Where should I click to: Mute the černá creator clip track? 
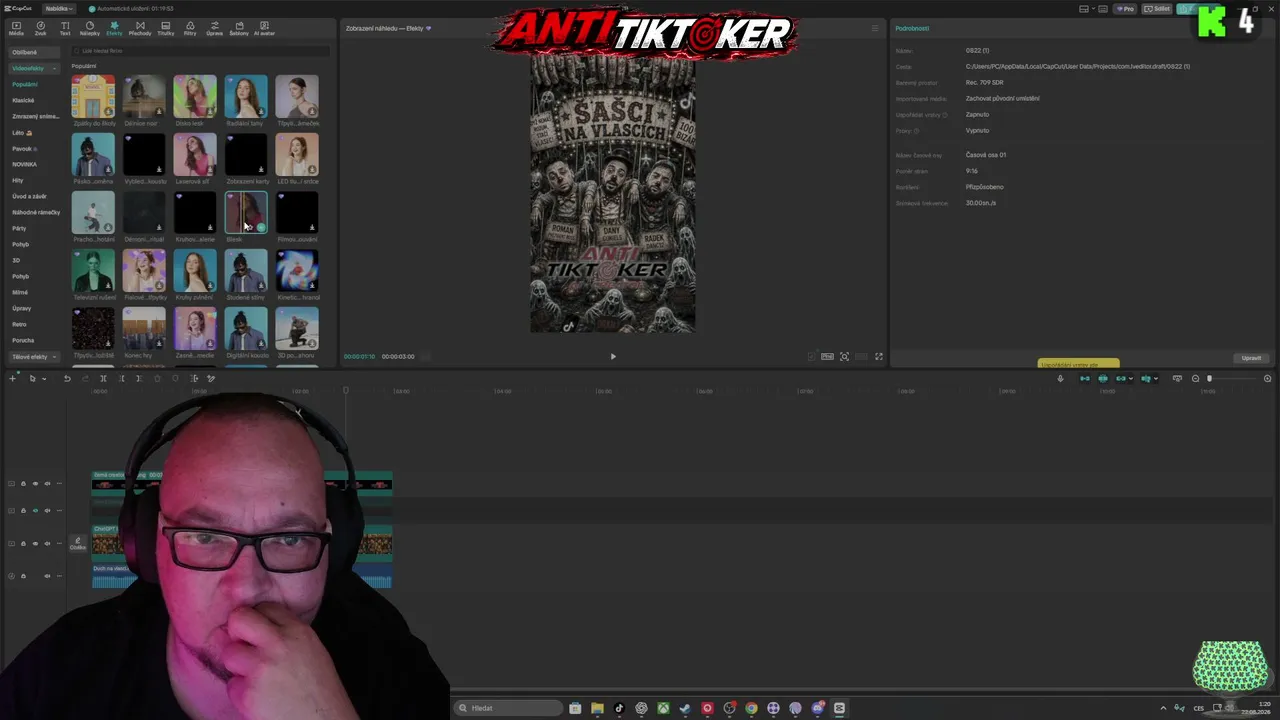tap(47, 484)
